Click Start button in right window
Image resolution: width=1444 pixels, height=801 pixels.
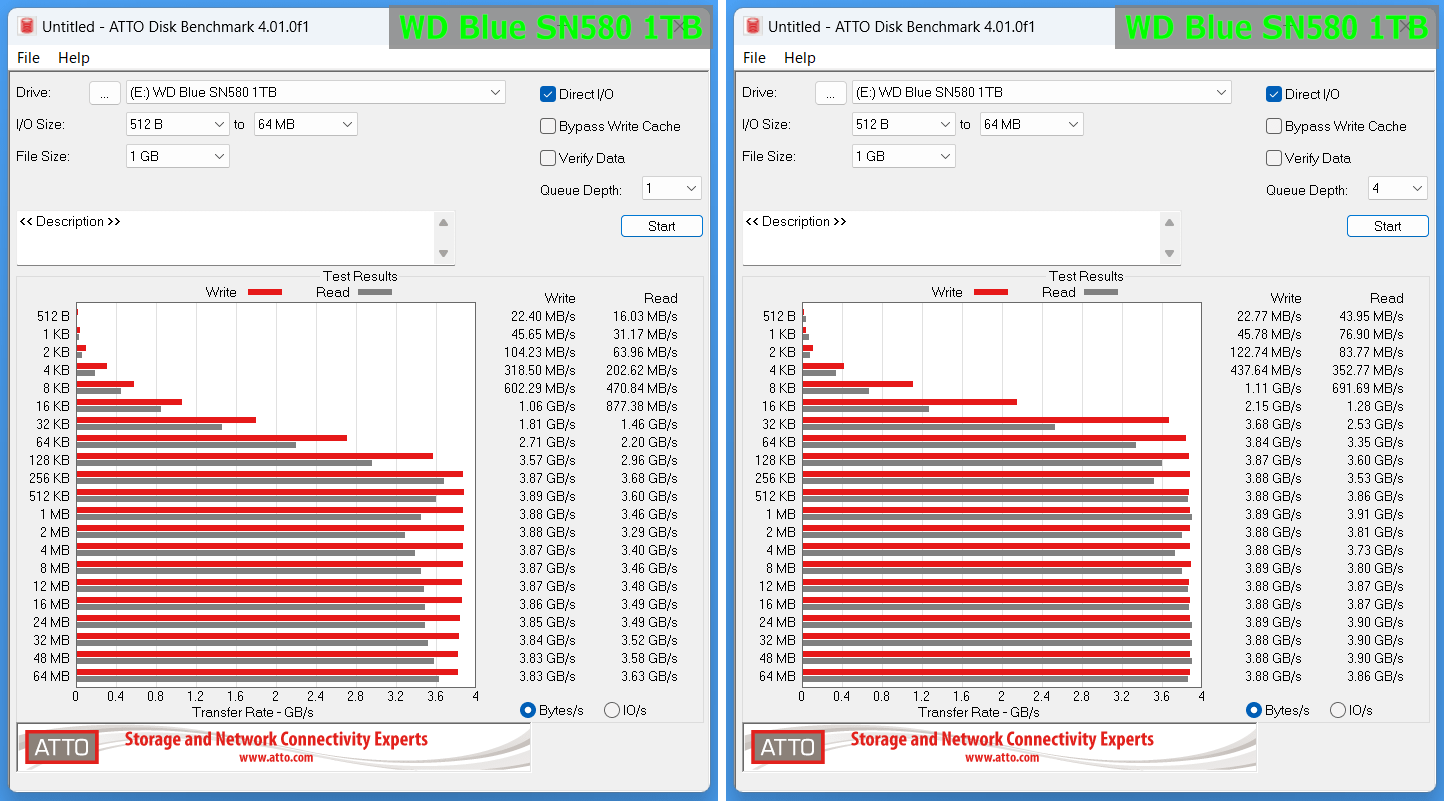(1388, 226)
